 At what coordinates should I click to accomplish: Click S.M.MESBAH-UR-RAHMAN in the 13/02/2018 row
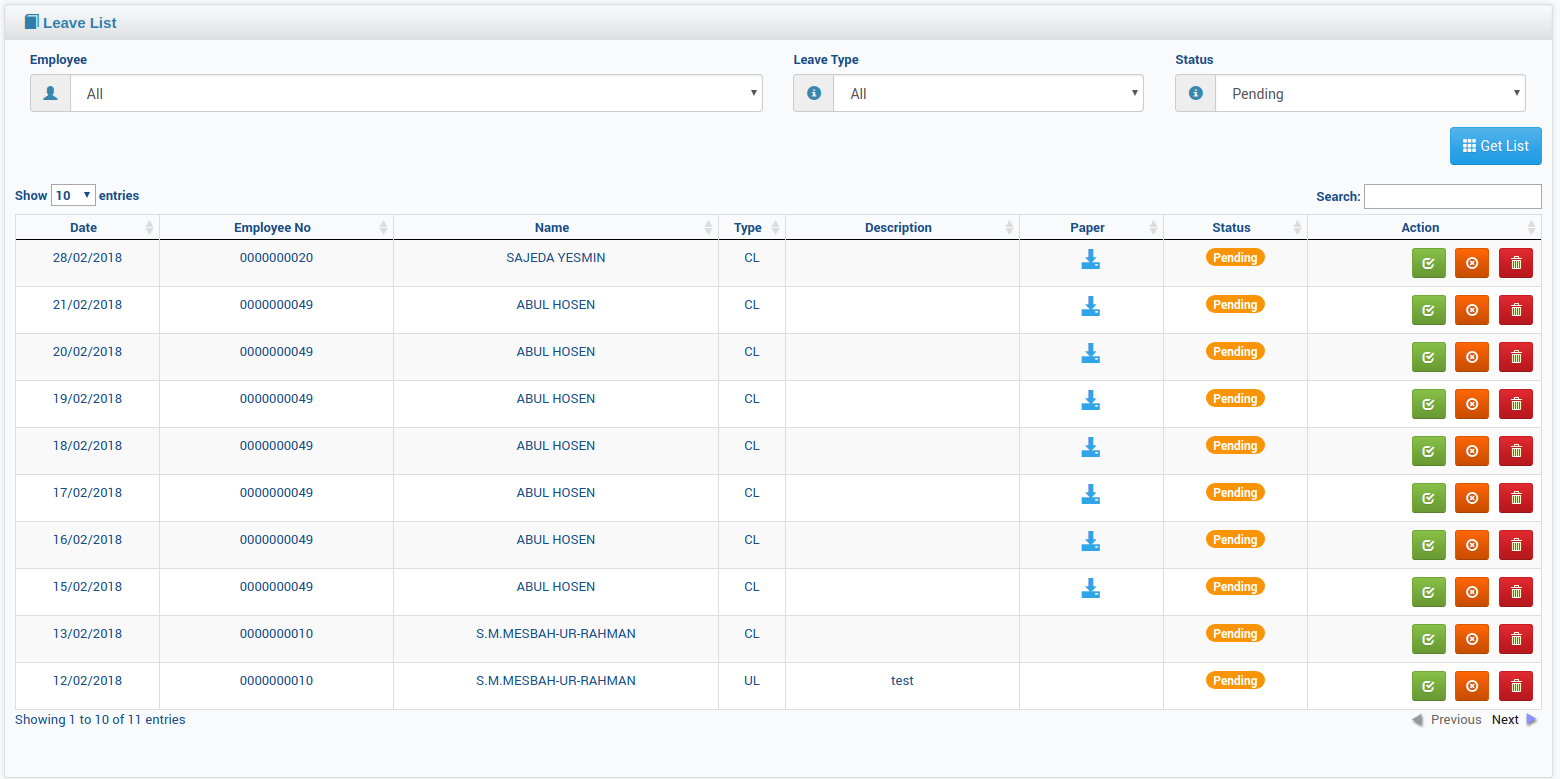pos(556,633)
